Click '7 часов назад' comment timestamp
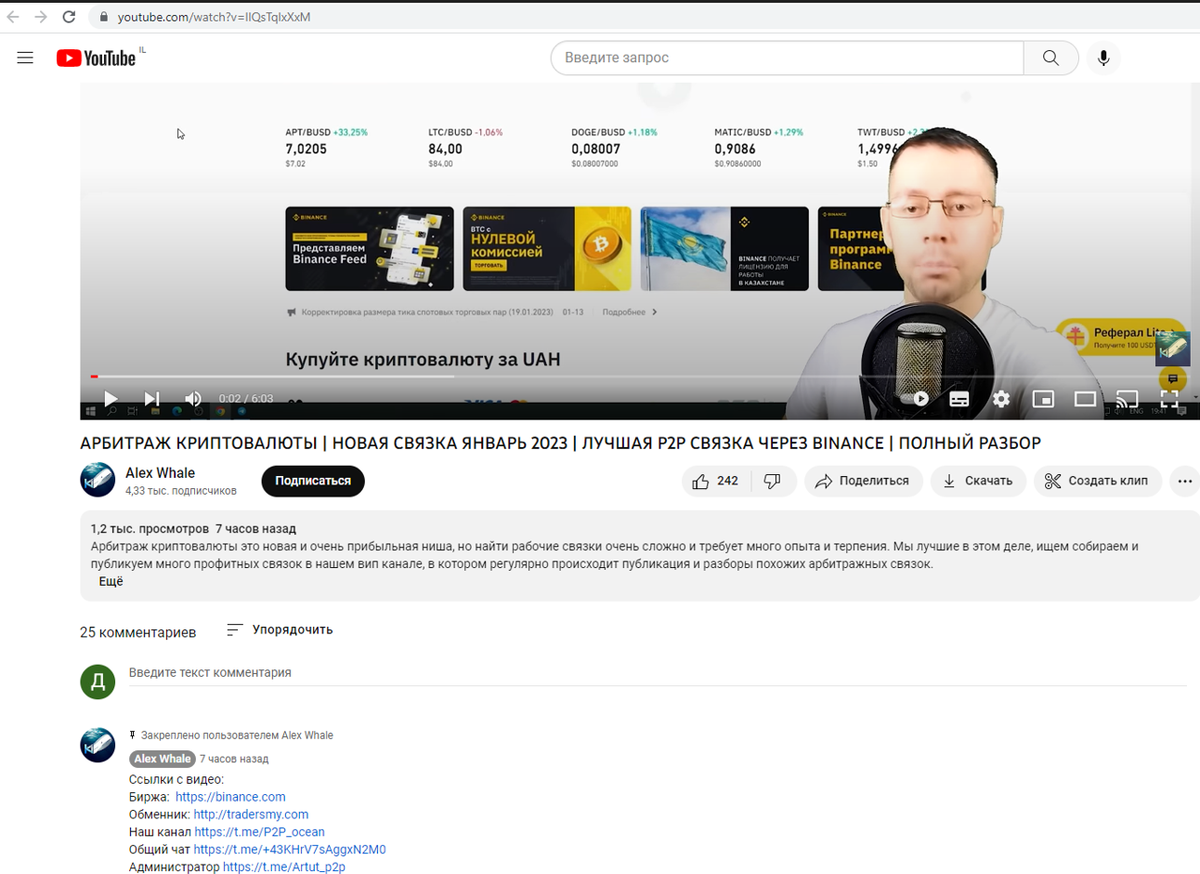Screen dimensions: 1200x874 click(234, 759)
